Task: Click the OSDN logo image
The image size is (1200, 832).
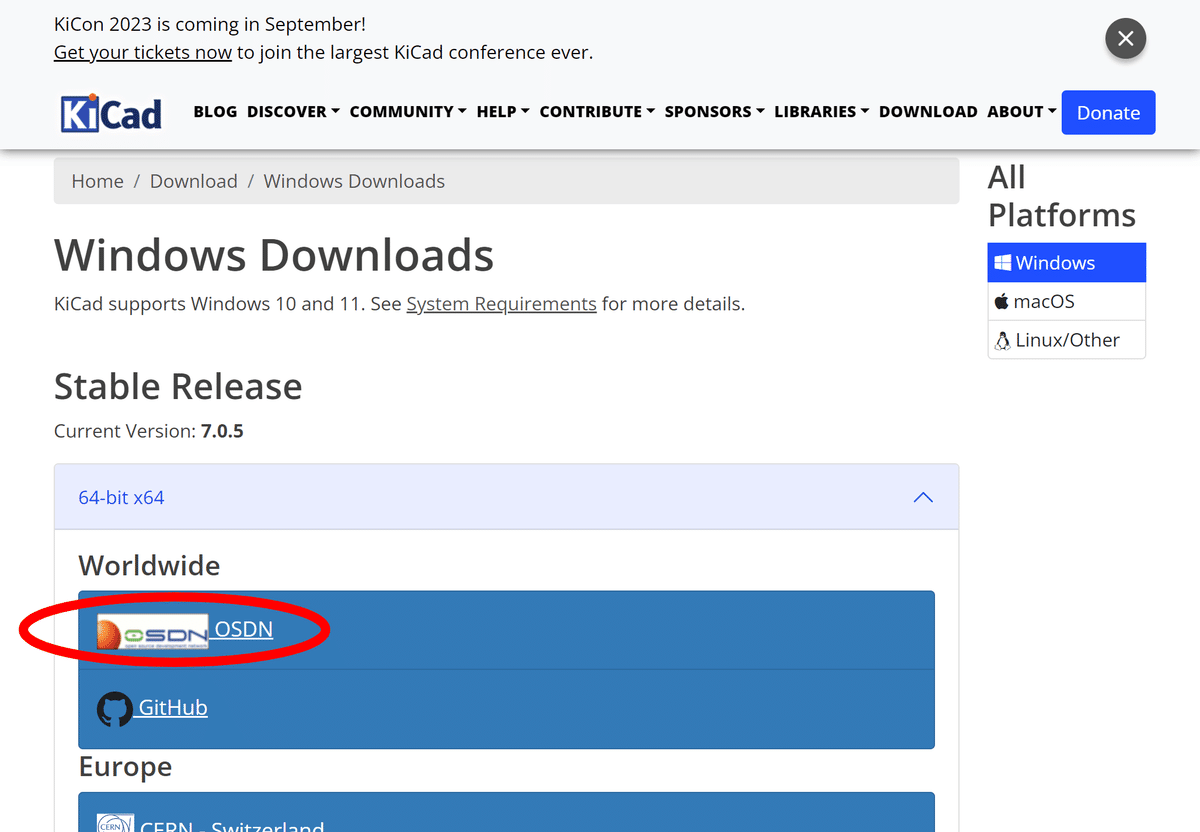Action: pyautogui.click(x=153, y=632)
